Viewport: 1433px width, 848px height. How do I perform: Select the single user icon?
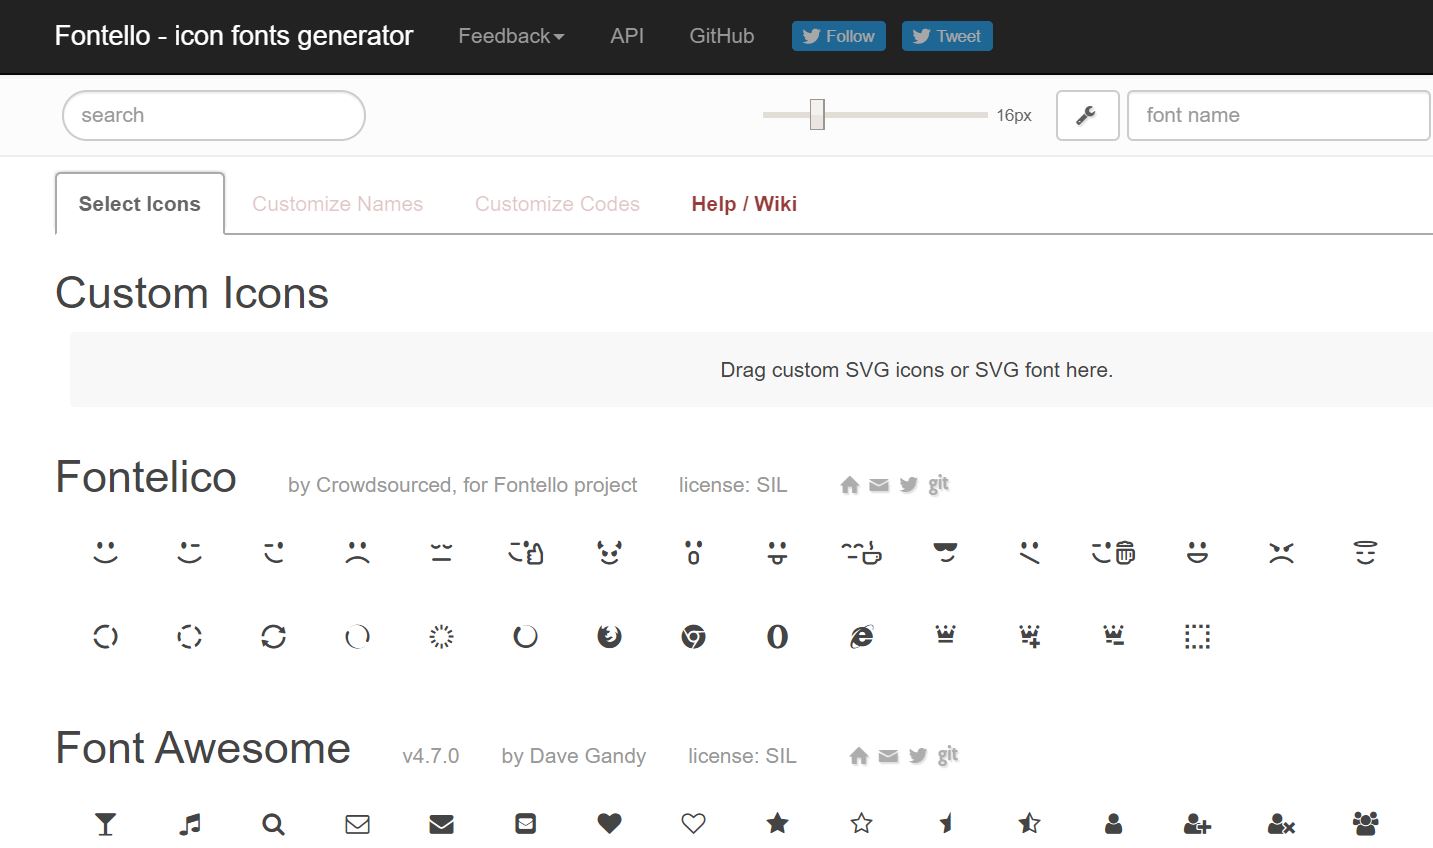point(1114,824)
